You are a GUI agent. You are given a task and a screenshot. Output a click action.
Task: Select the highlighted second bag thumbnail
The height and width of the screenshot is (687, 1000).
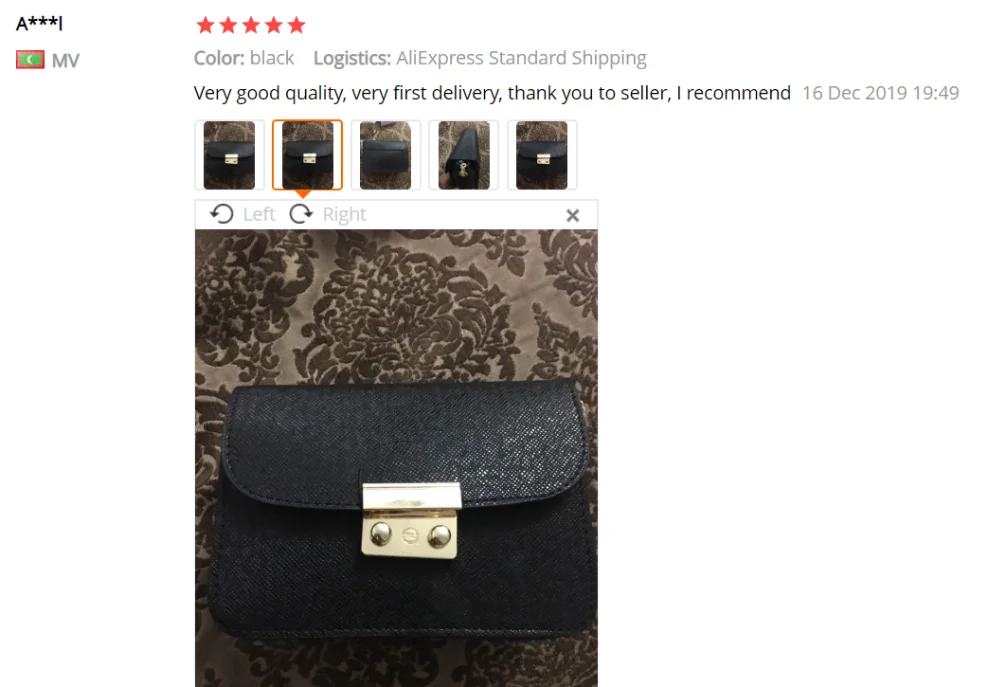point(307,155)
